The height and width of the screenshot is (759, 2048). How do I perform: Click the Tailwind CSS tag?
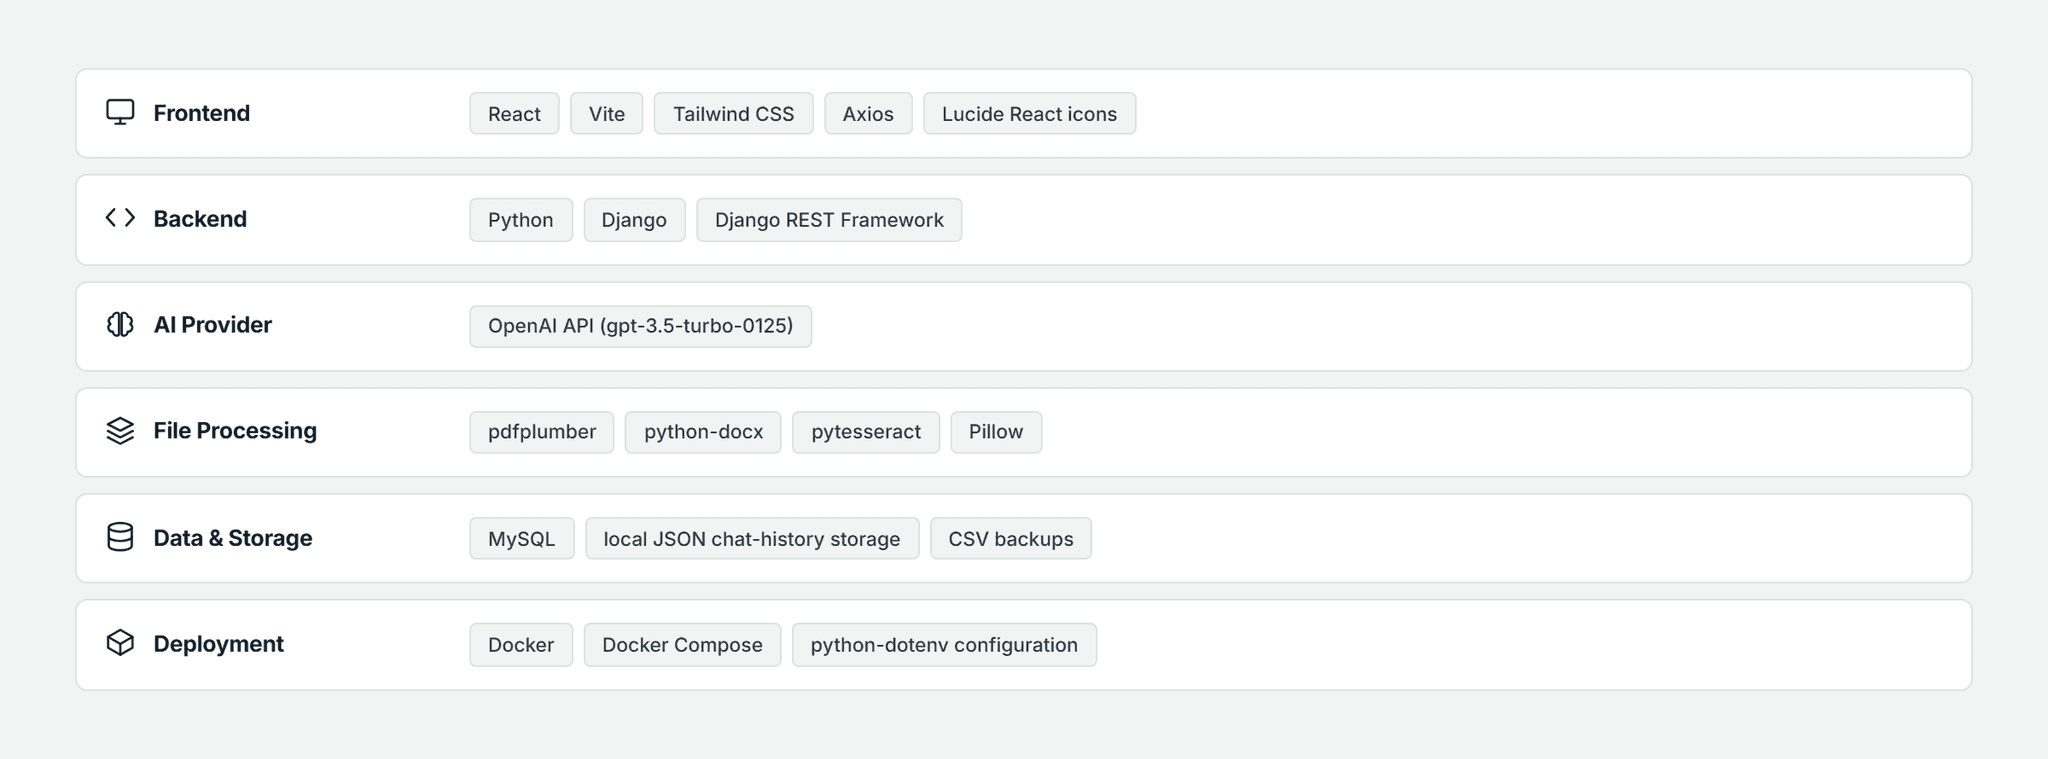click(734, 113)
